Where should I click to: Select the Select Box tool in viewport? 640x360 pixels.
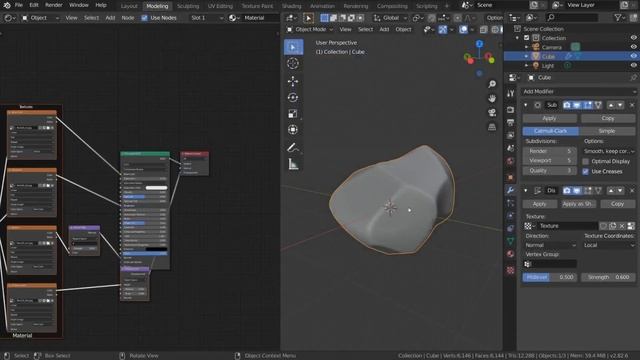[293, 47]
